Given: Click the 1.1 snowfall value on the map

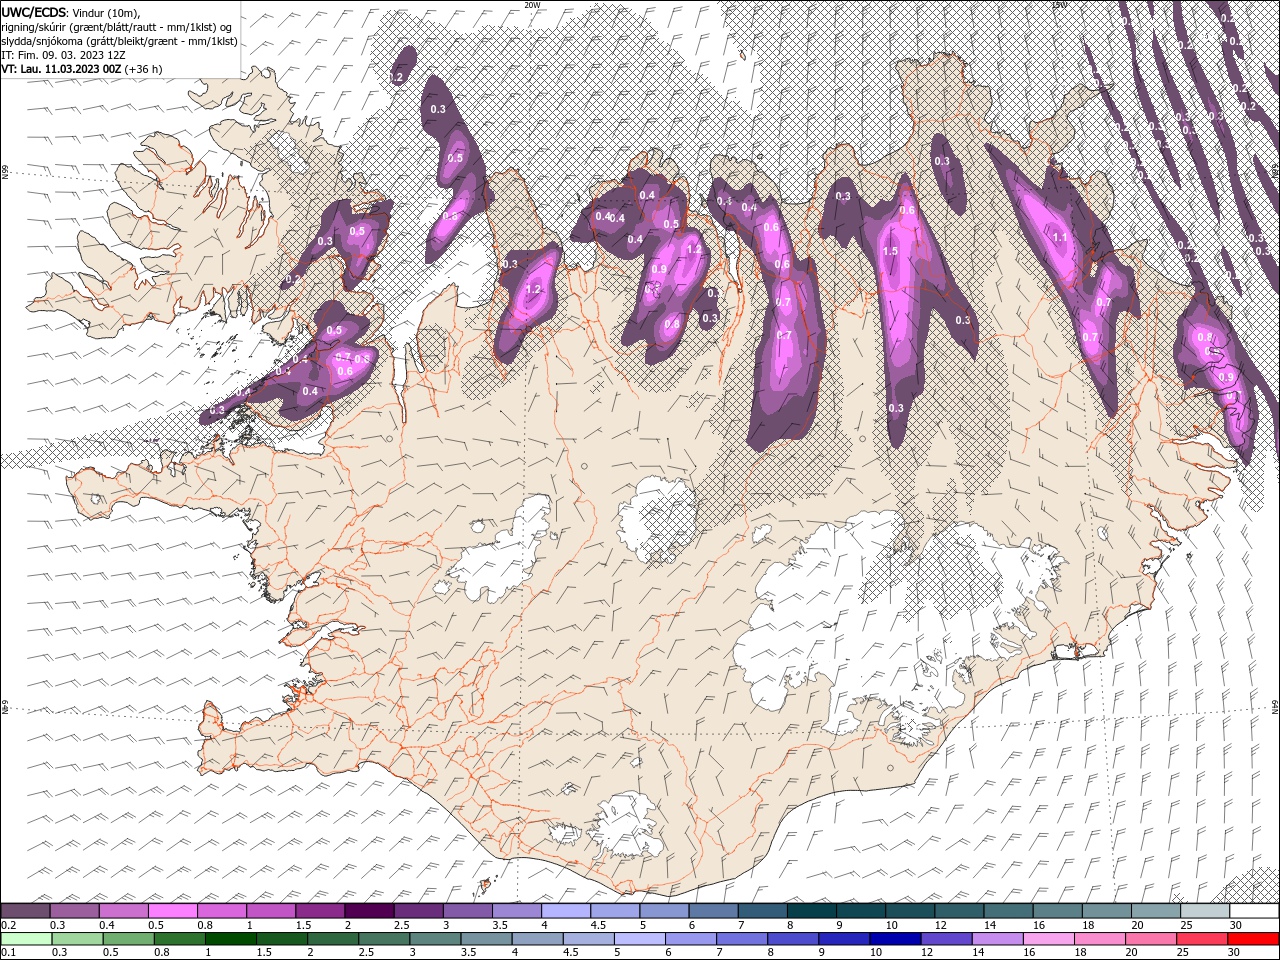Looking at the screenshot, I should 1061,237.
